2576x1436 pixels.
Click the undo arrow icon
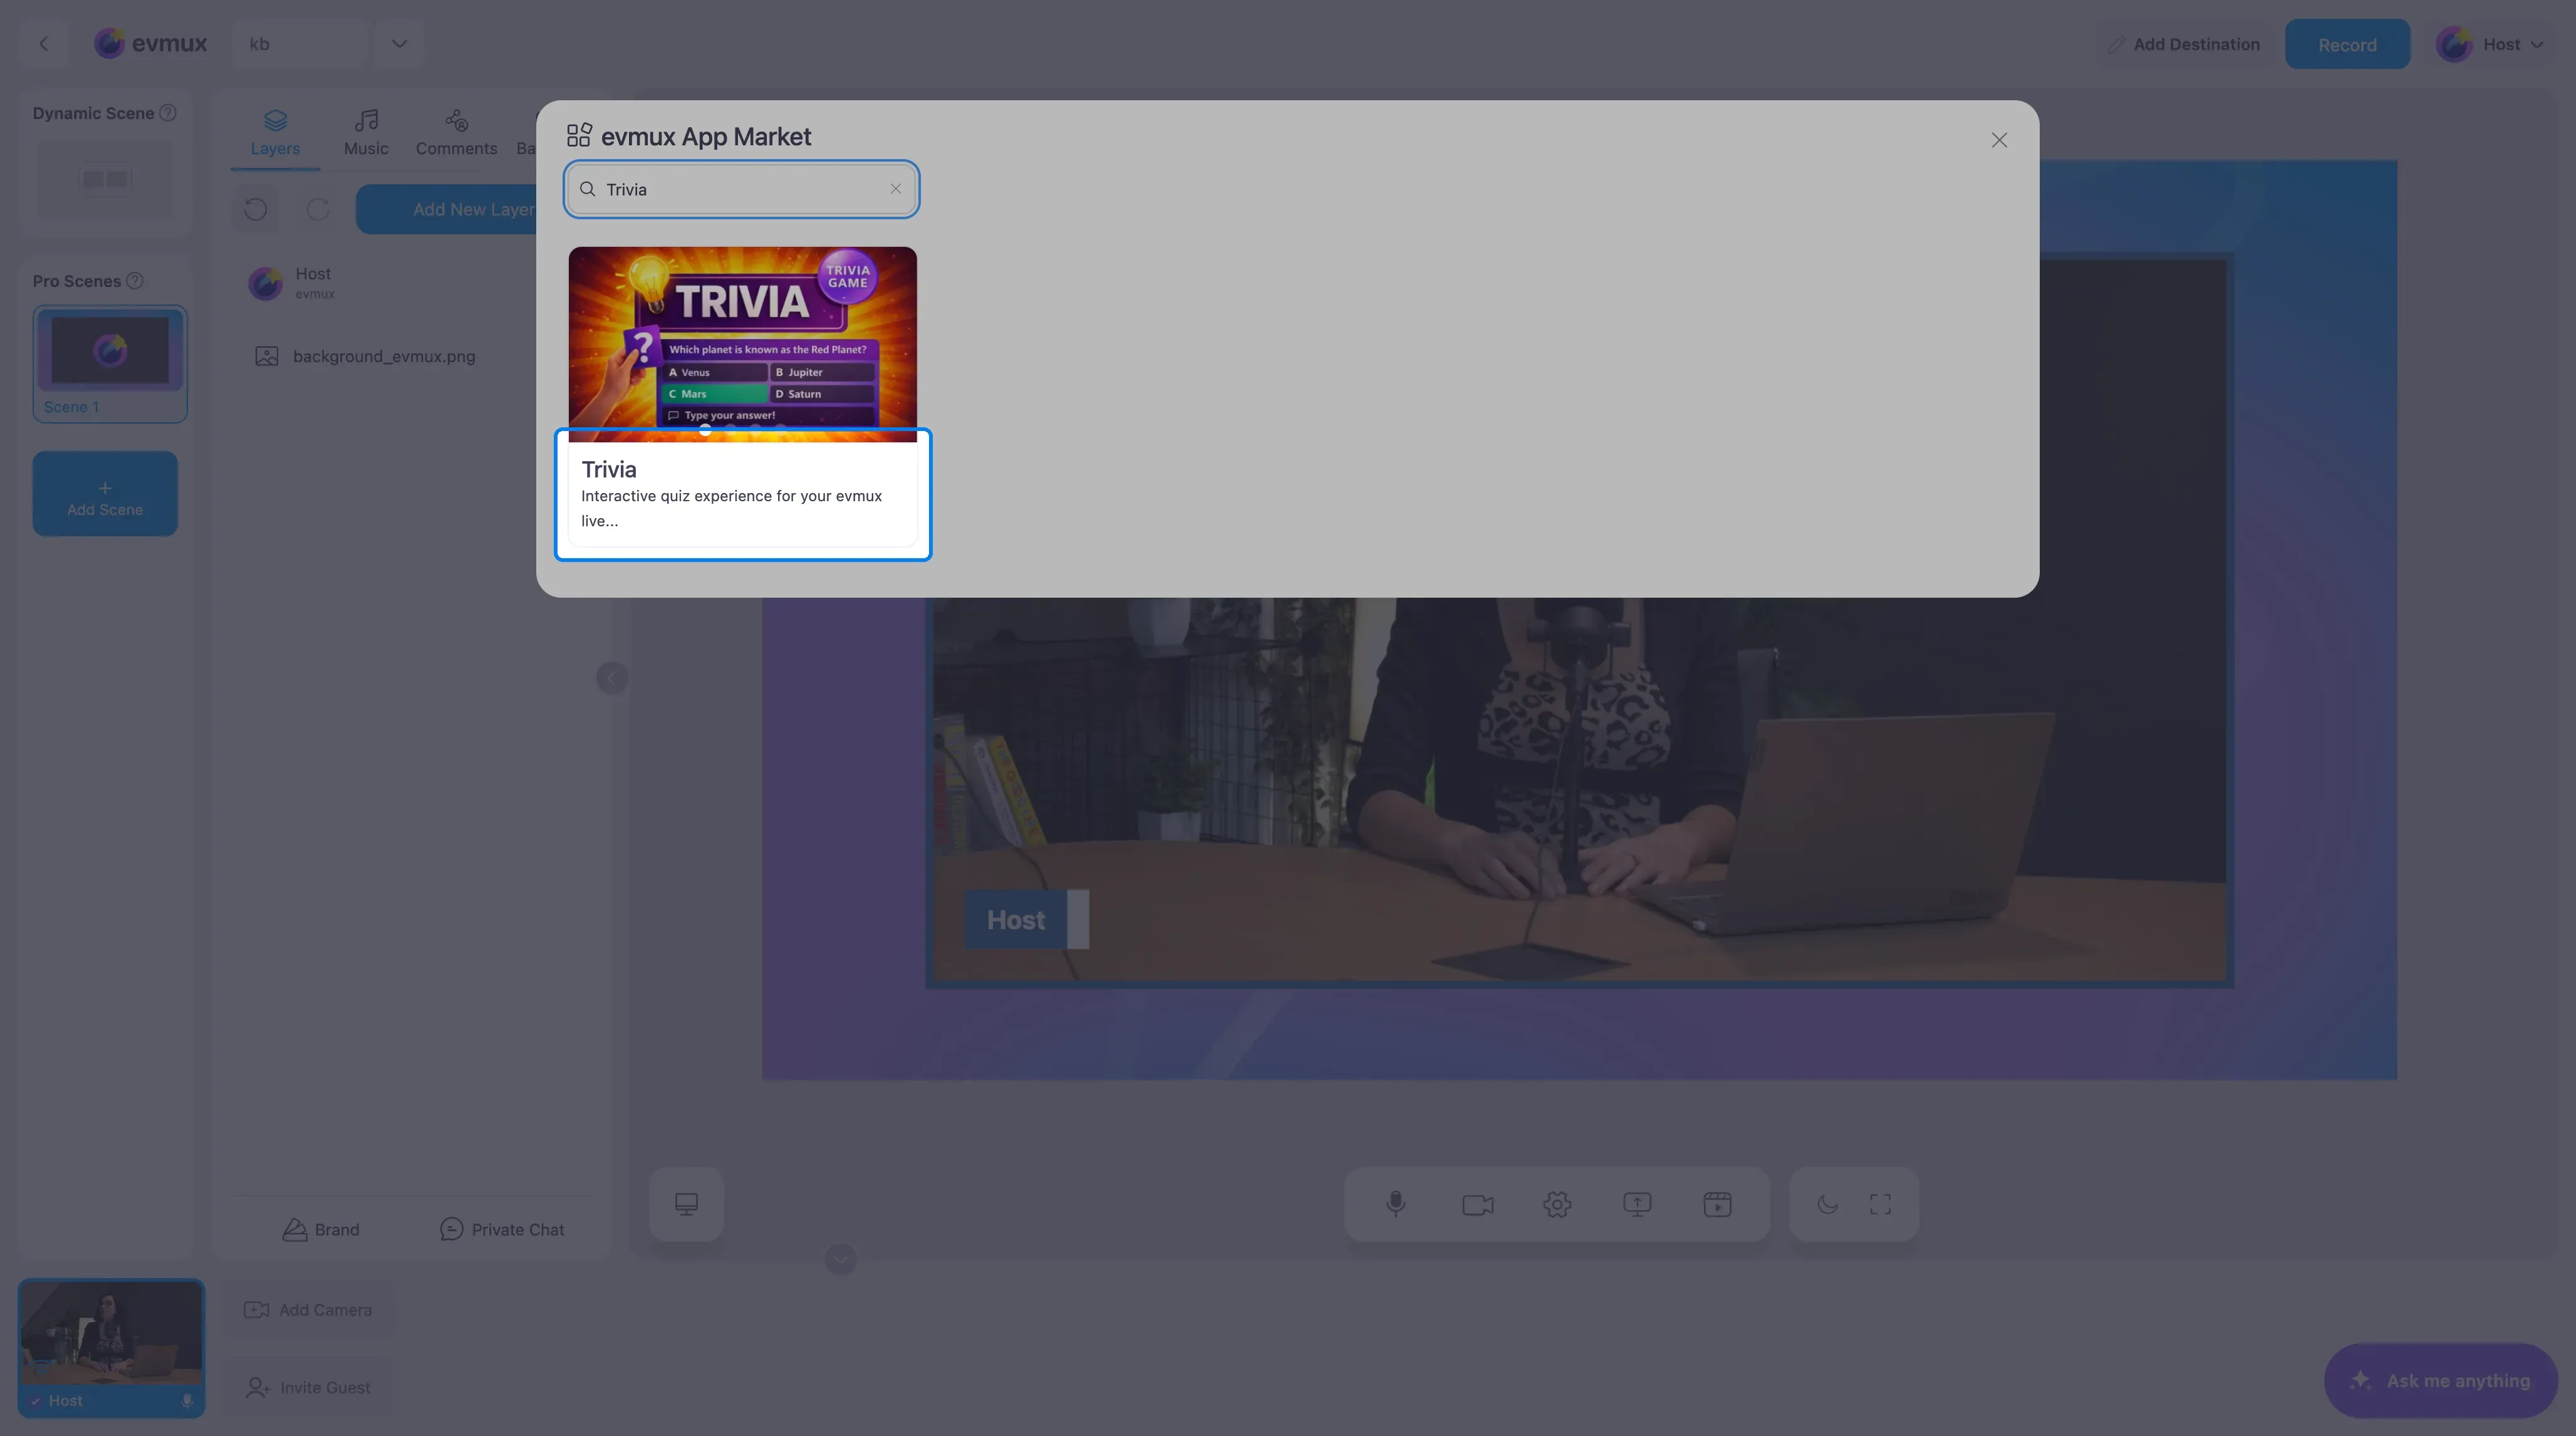(x=255, y=209)
